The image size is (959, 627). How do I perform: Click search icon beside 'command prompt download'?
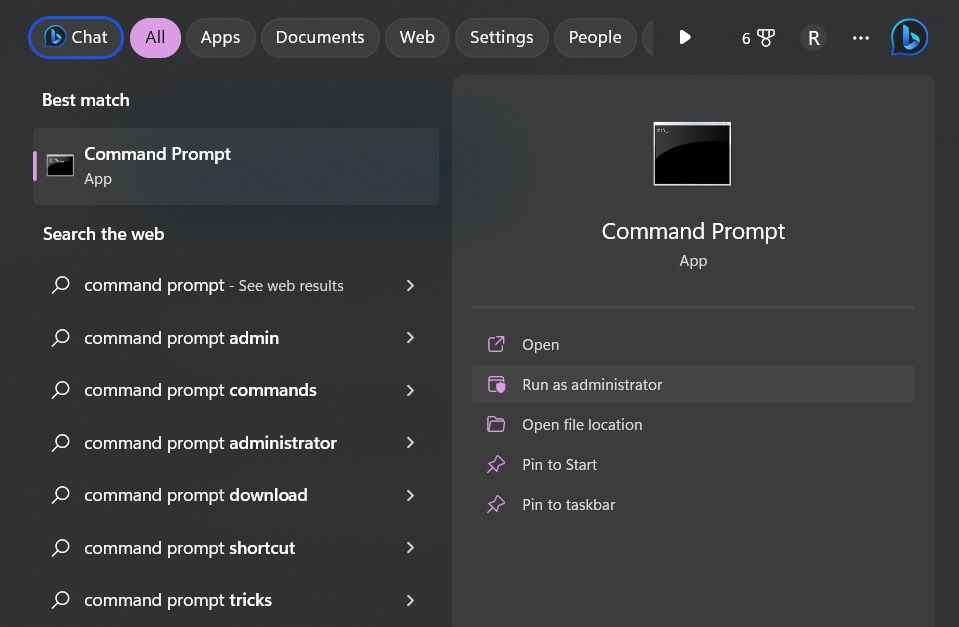click(x=61, y=495)
